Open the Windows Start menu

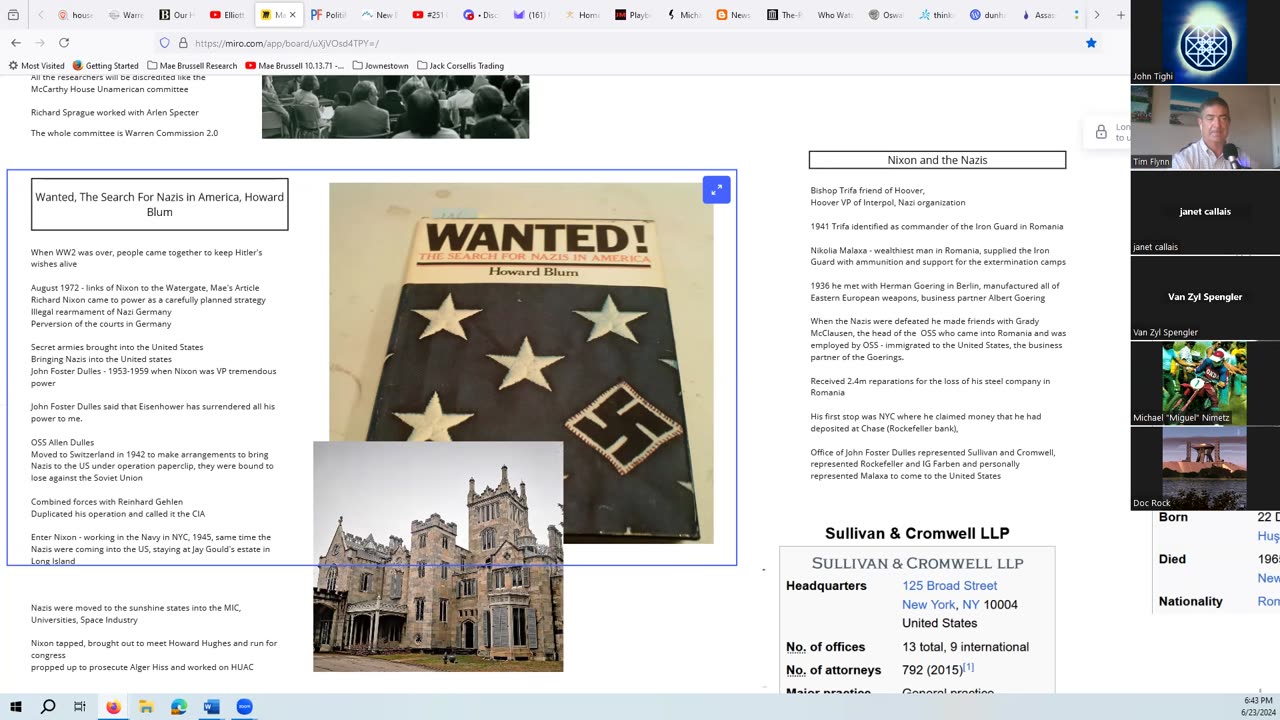click(x=15, y=707)
